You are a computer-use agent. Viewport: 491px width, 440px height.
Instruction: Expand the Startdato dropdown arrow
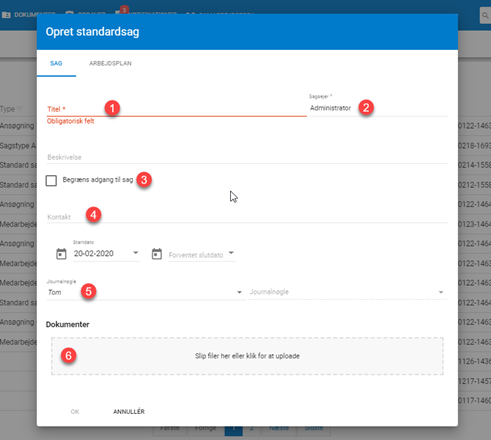pos(135,253)
